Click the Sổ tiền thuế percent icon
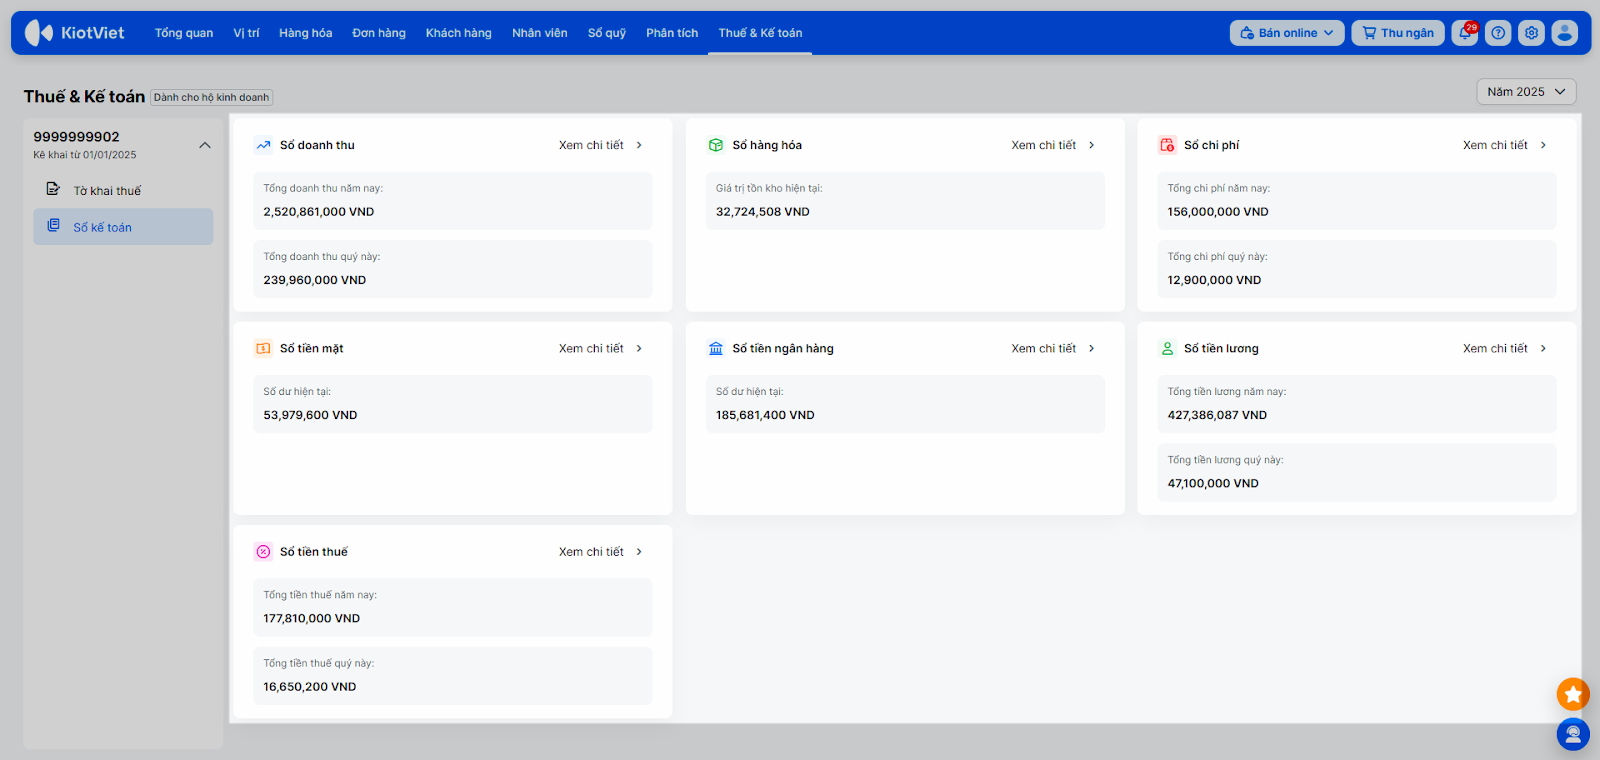Image resolution: width=1600 pixels, height=760 pixels. (x=263, y=552)
